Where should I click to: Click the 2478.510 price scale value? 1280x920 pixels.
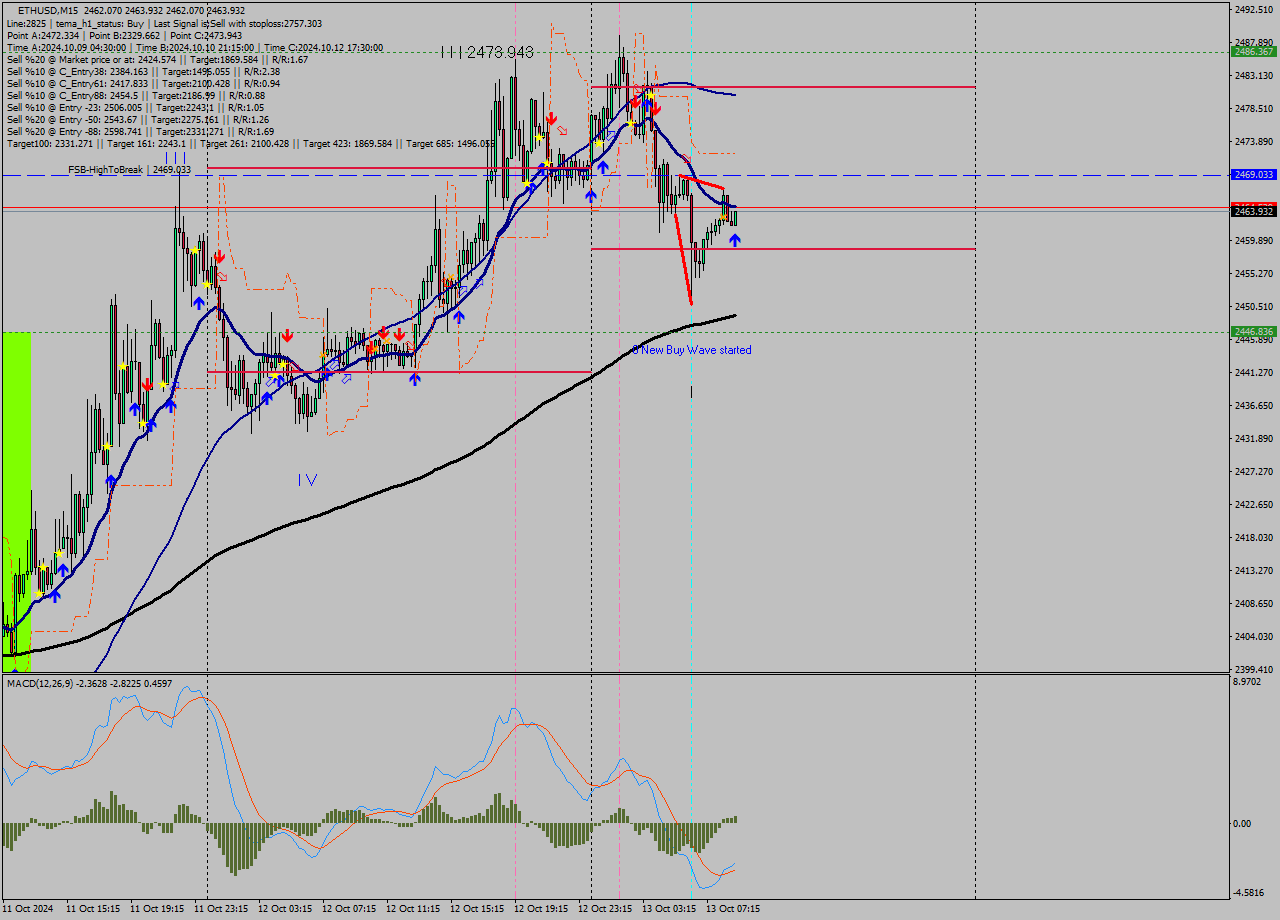pos(1253,108)
